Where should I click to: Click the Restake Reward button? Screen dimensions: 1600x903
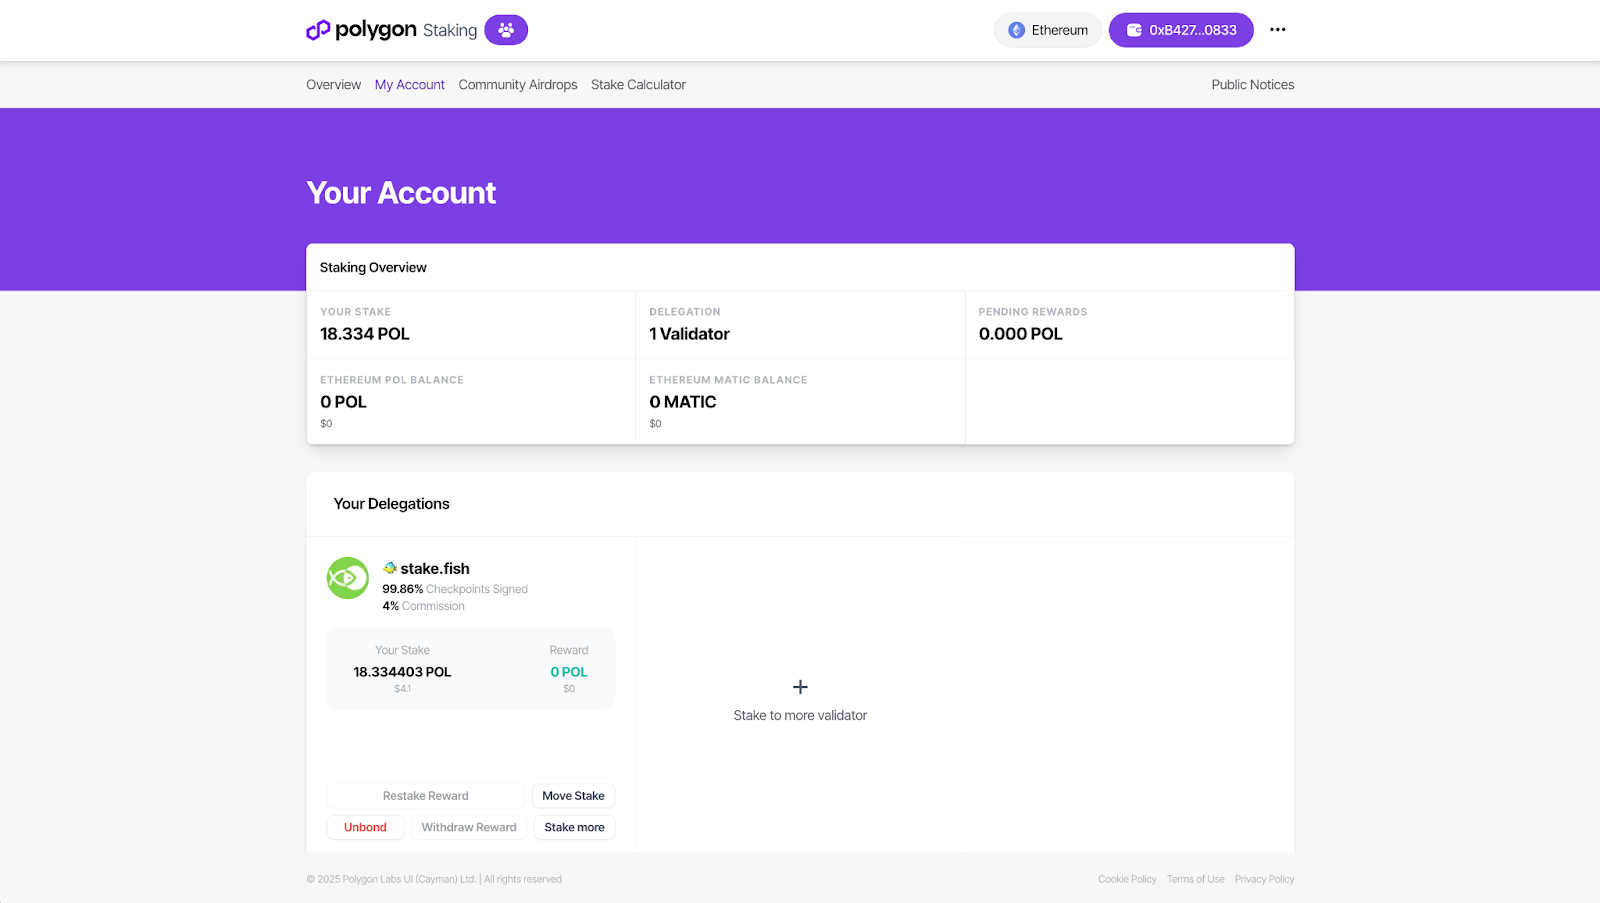(425, 796)
